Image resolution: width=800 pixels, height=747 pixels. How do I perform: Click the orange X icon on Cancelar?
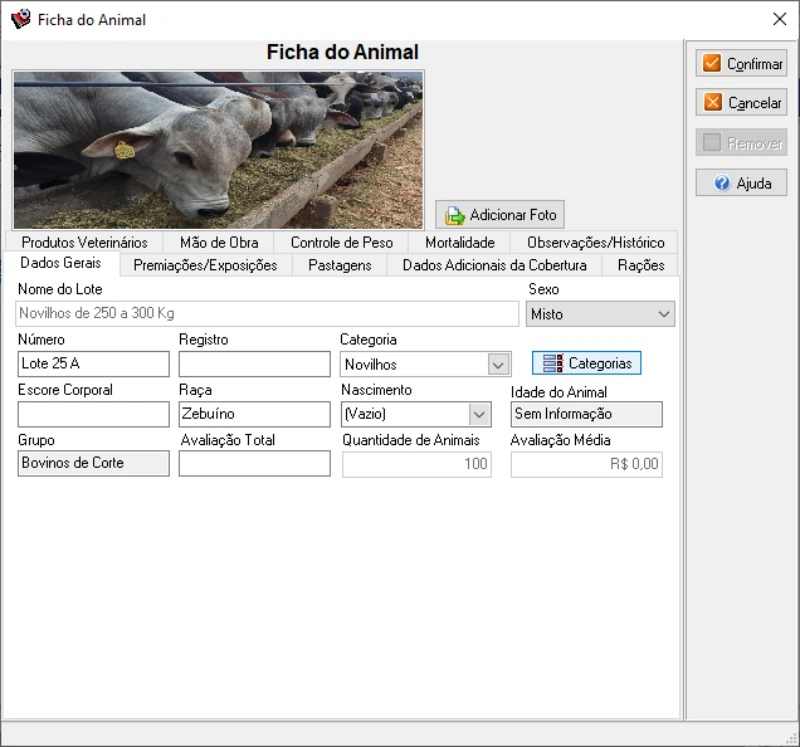click(712, 103)
